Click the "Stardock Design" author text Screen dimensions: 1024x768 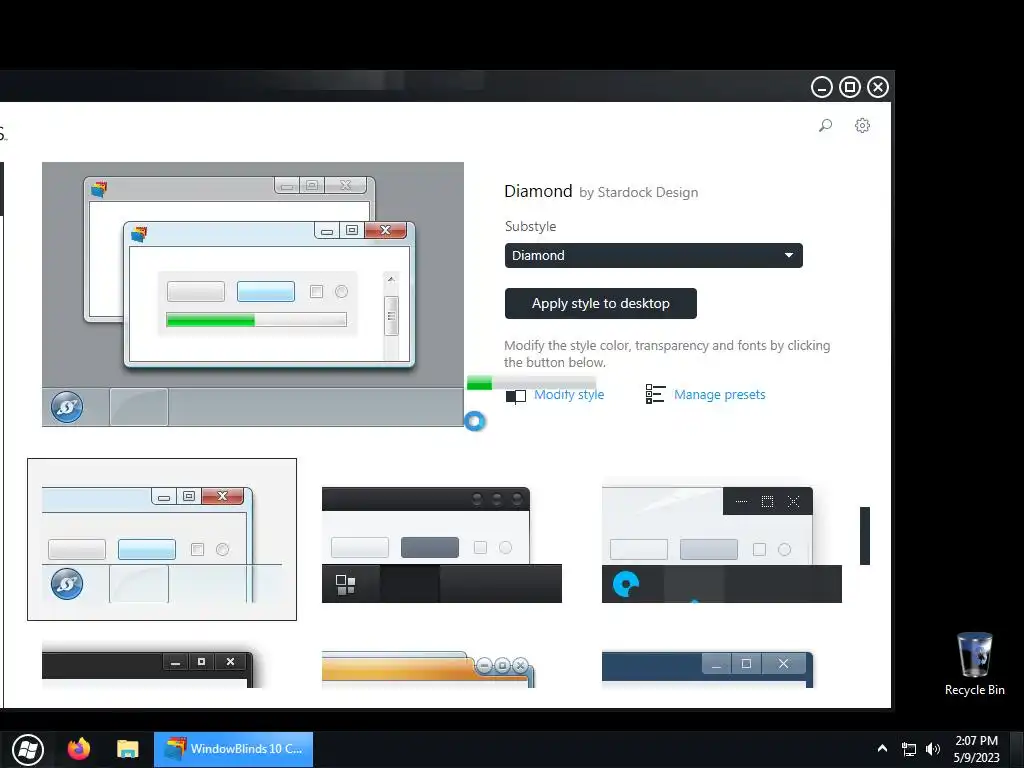pos(648,193)
